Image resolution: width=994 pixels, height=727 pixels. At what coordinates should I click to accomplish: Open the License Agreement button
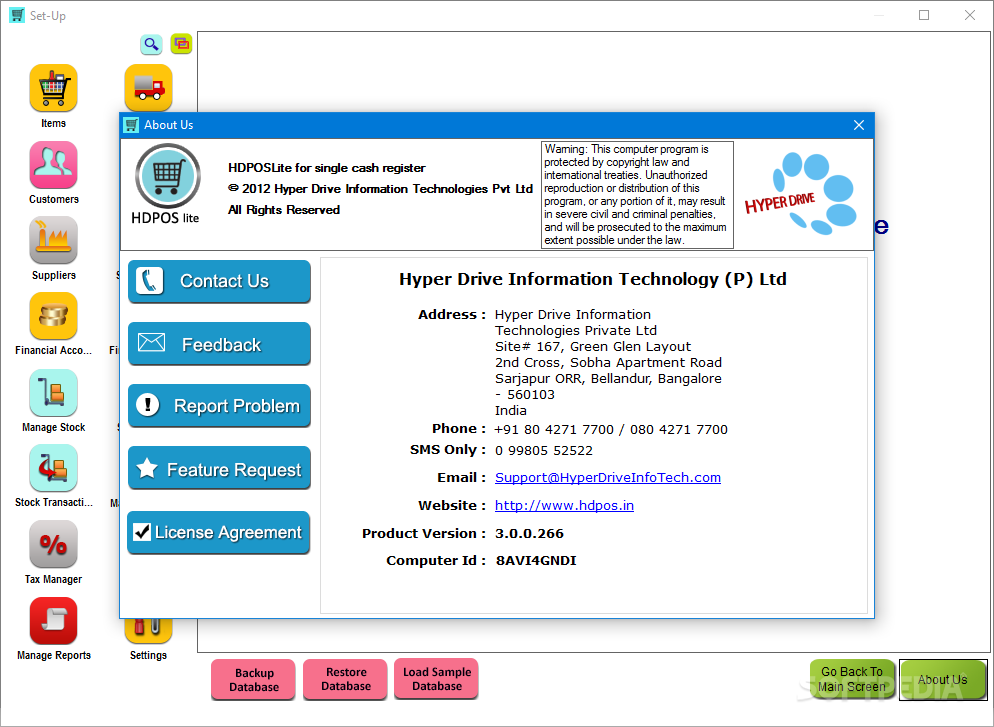219,532
